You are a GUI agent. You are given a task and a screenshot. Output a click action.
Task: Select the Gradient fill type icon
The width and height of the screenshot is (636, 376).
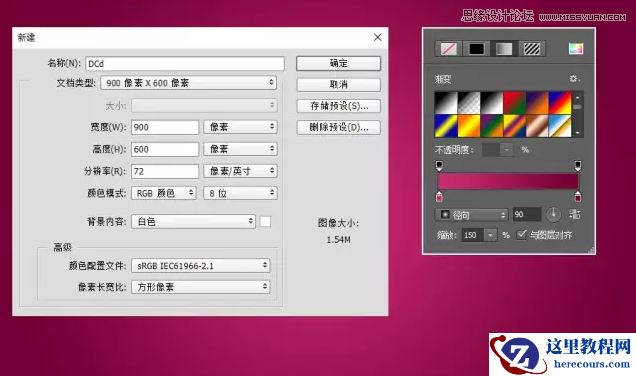[x=504, y=49]
